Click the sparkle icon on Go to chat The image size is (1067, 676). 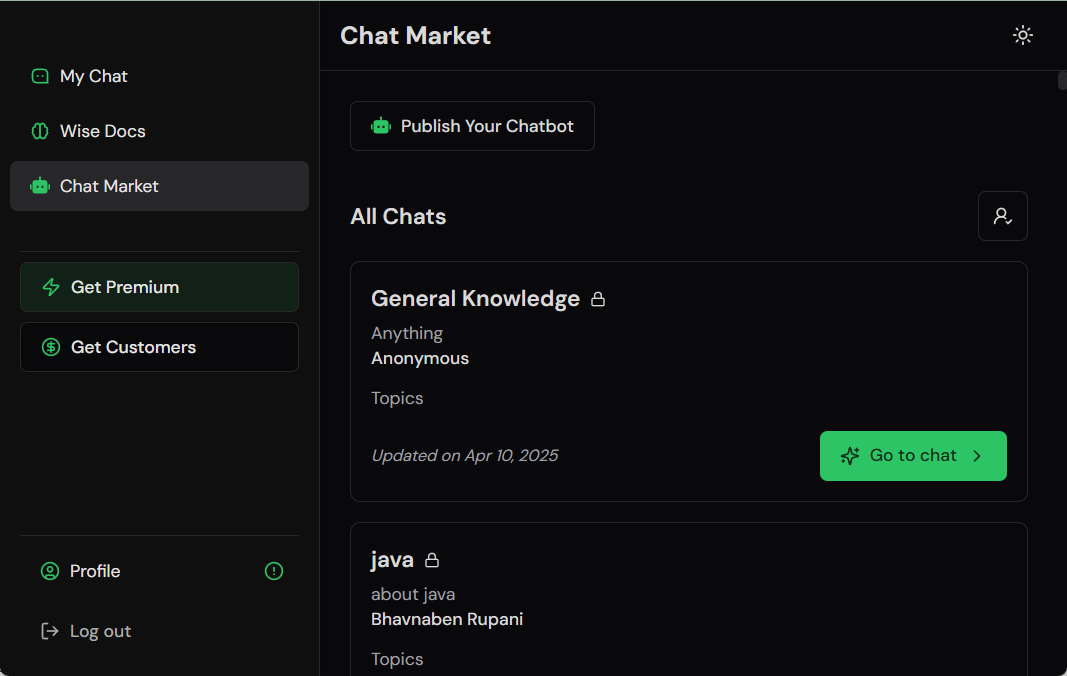(850, 456)
